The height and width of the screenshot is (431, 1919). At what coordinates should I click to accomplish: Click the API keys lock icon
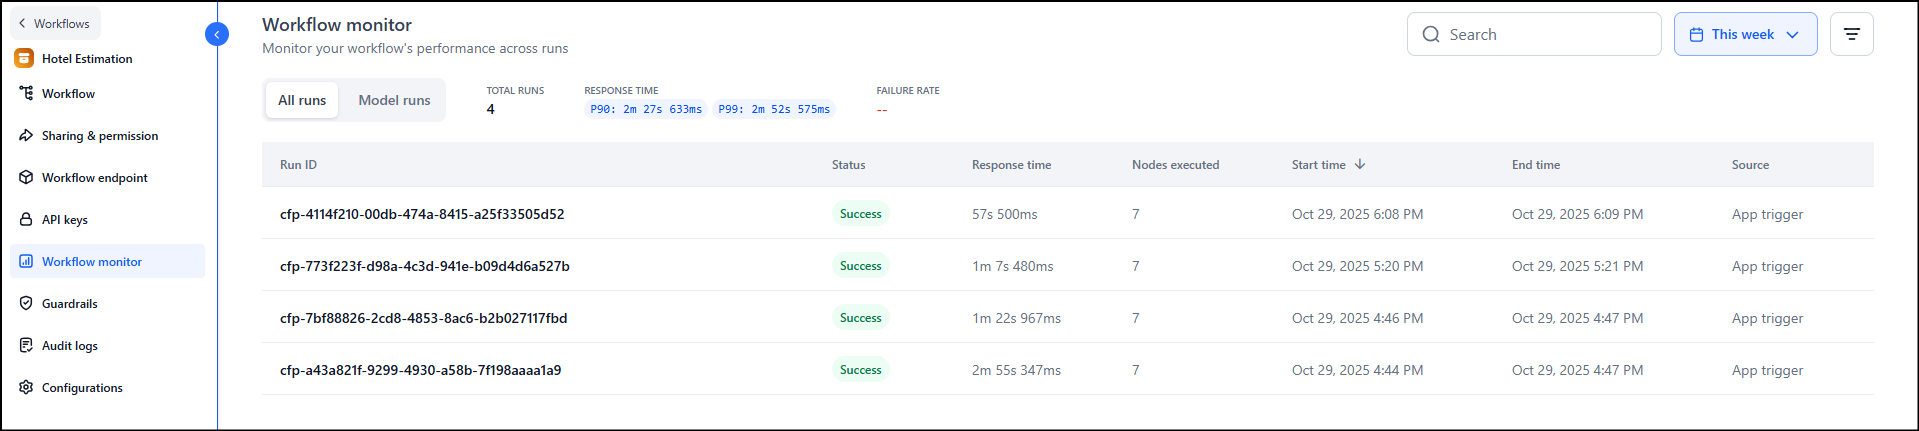tap(26, 220)
